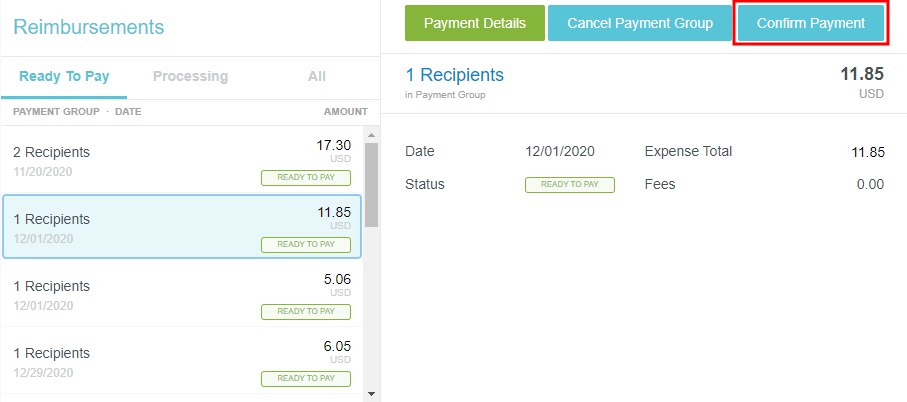Click Ready To Pay badge on 17.30 group
Image resolution: width=907 pixels, height=402 pixels.
click(x=306, y=178)
